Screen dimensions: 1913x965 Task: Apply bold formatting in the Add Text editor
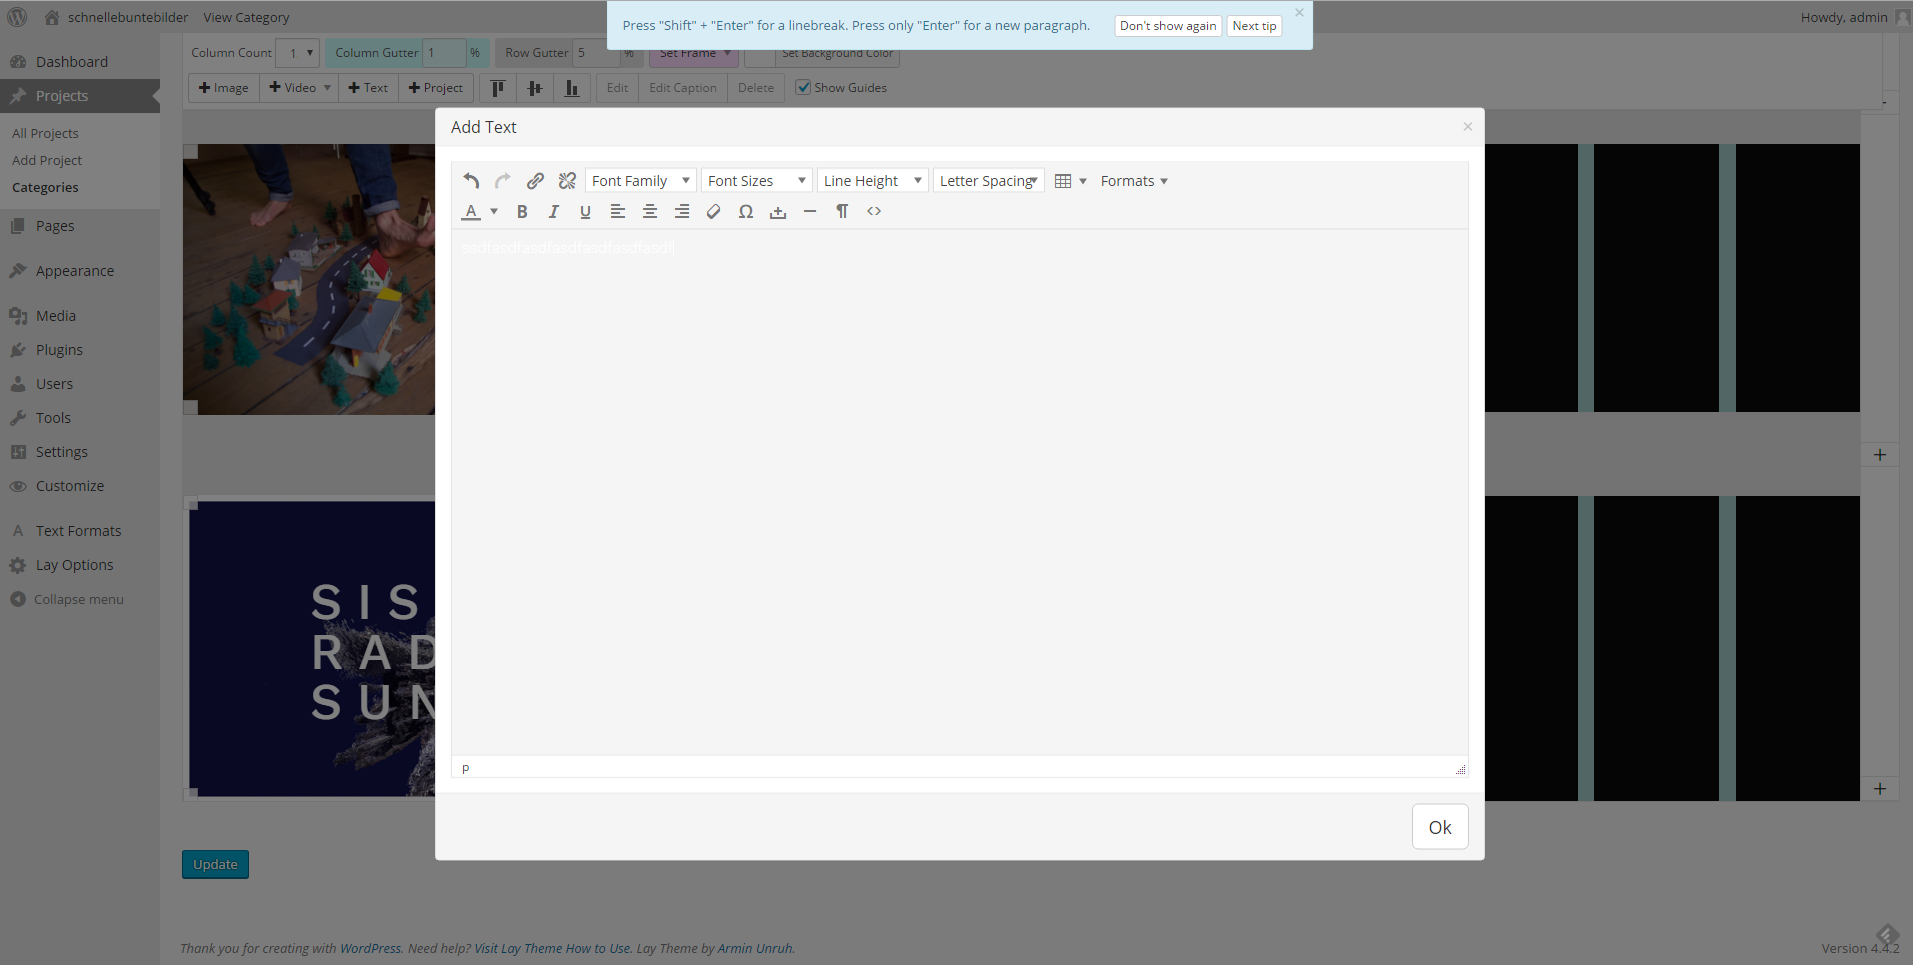[521, 211]
